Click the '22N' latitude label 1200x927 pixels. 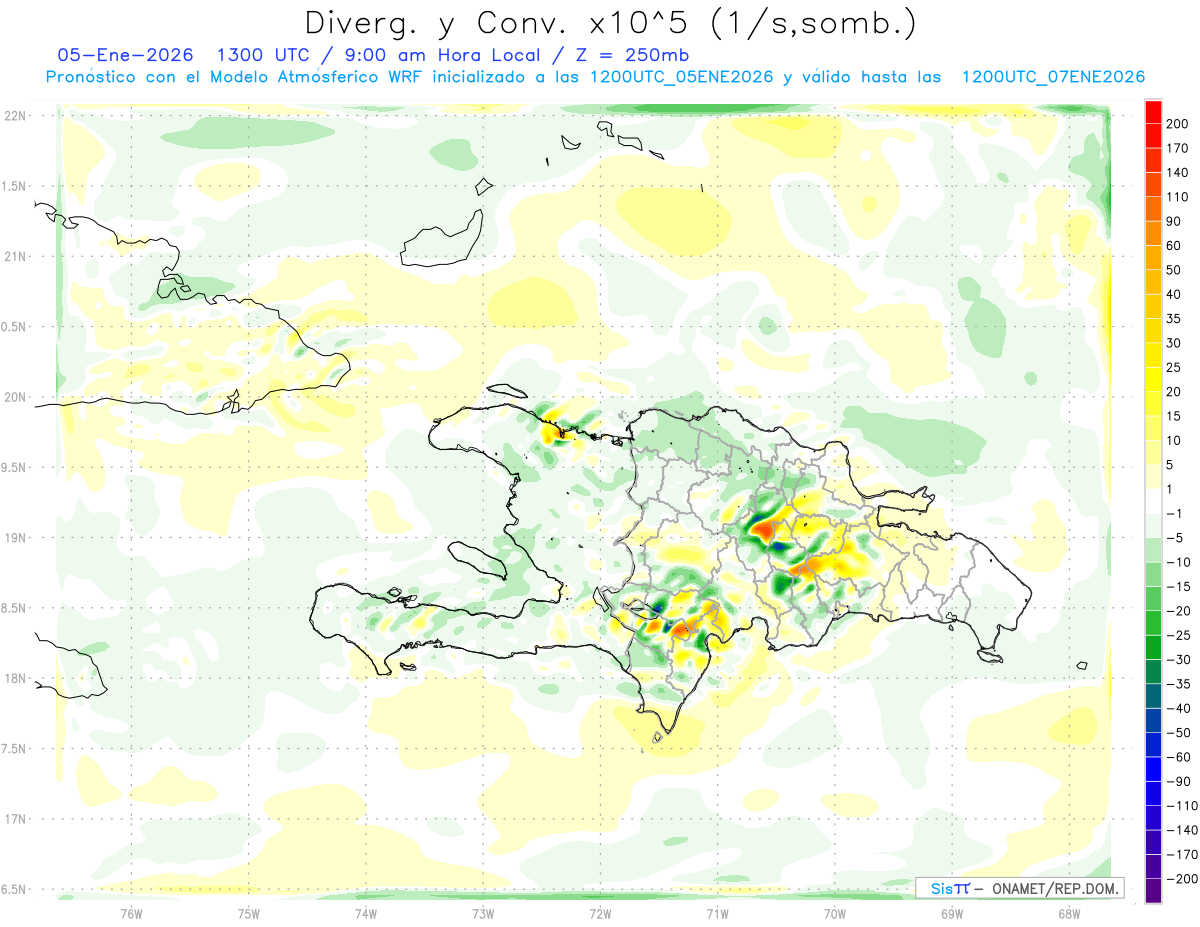(x=14, y=115)
